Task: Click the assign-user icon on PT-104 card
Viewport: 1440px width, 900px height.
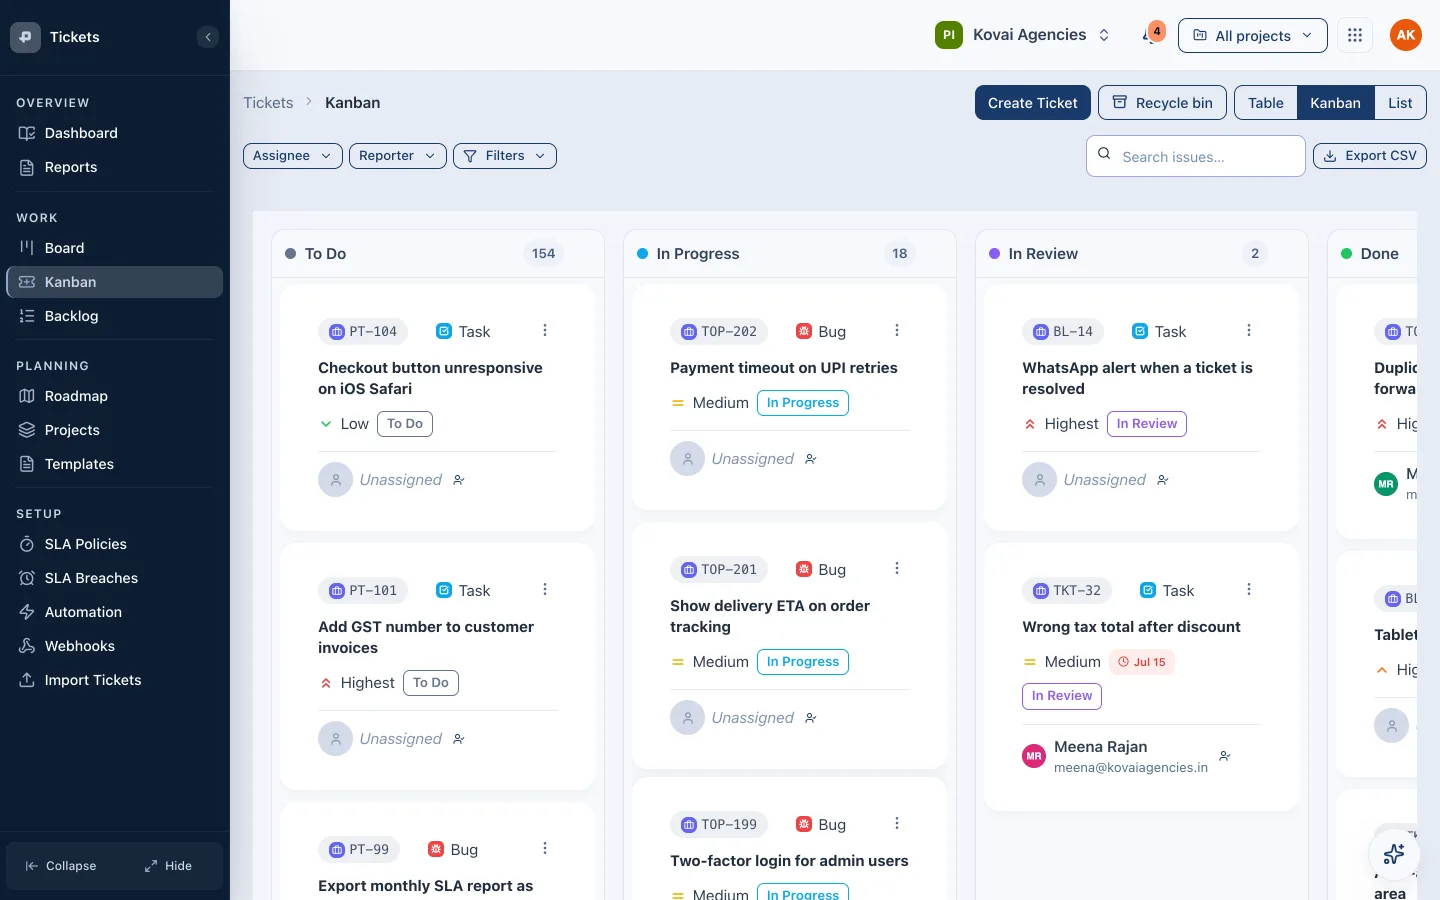Action: pos(459,480)
